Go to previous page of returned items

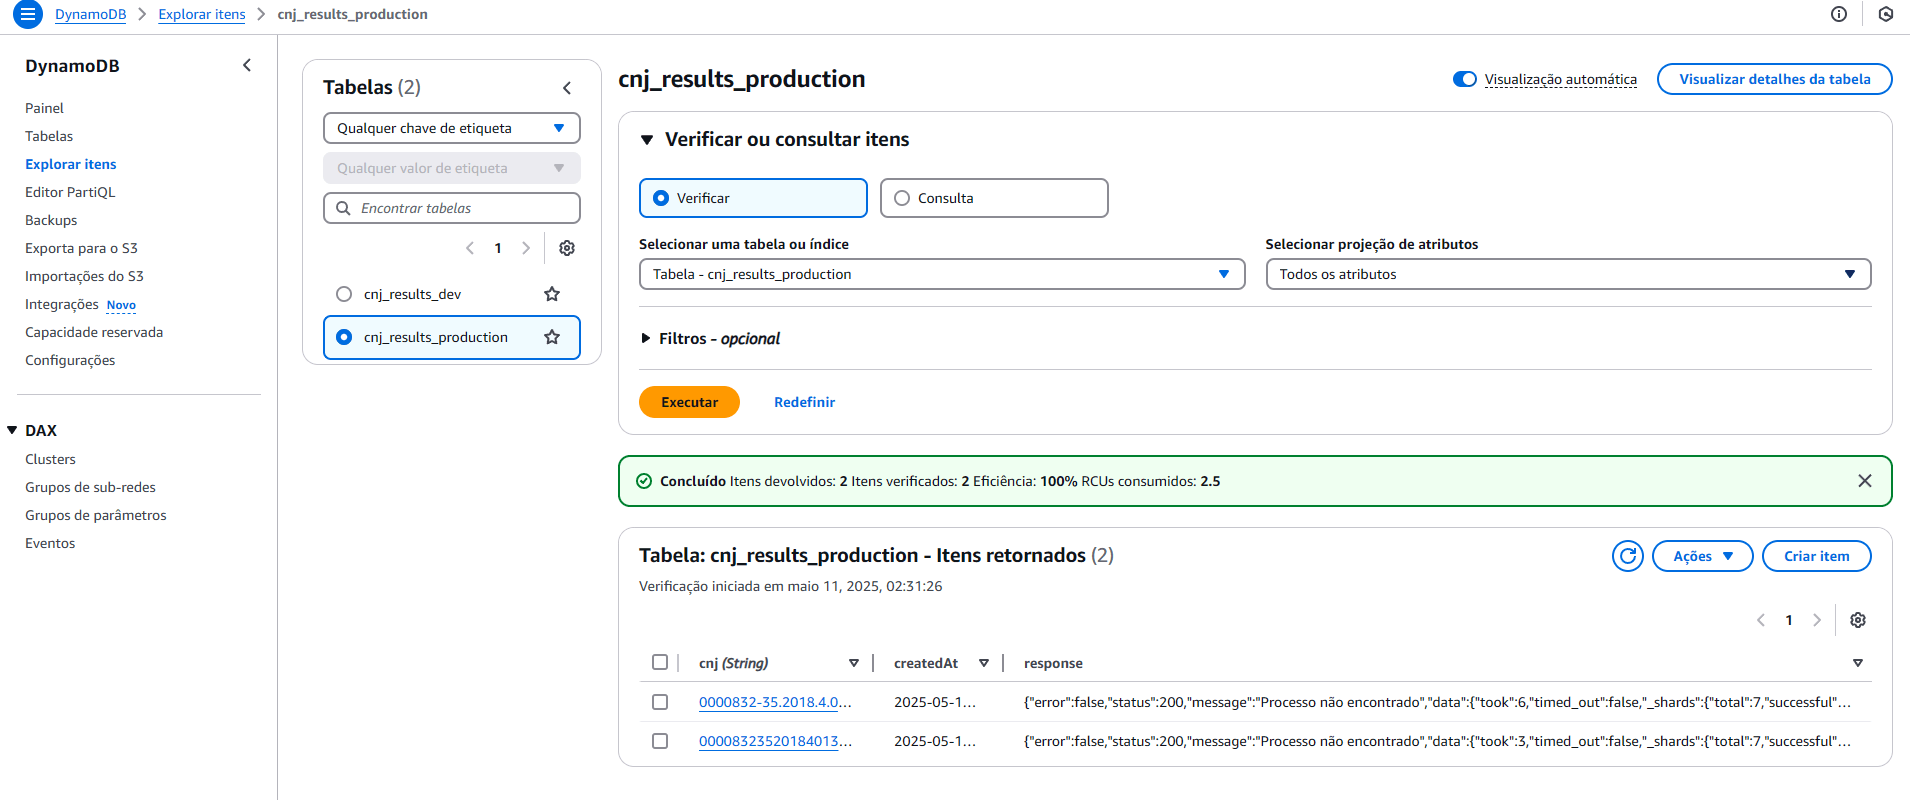(x=1761, y=620)
